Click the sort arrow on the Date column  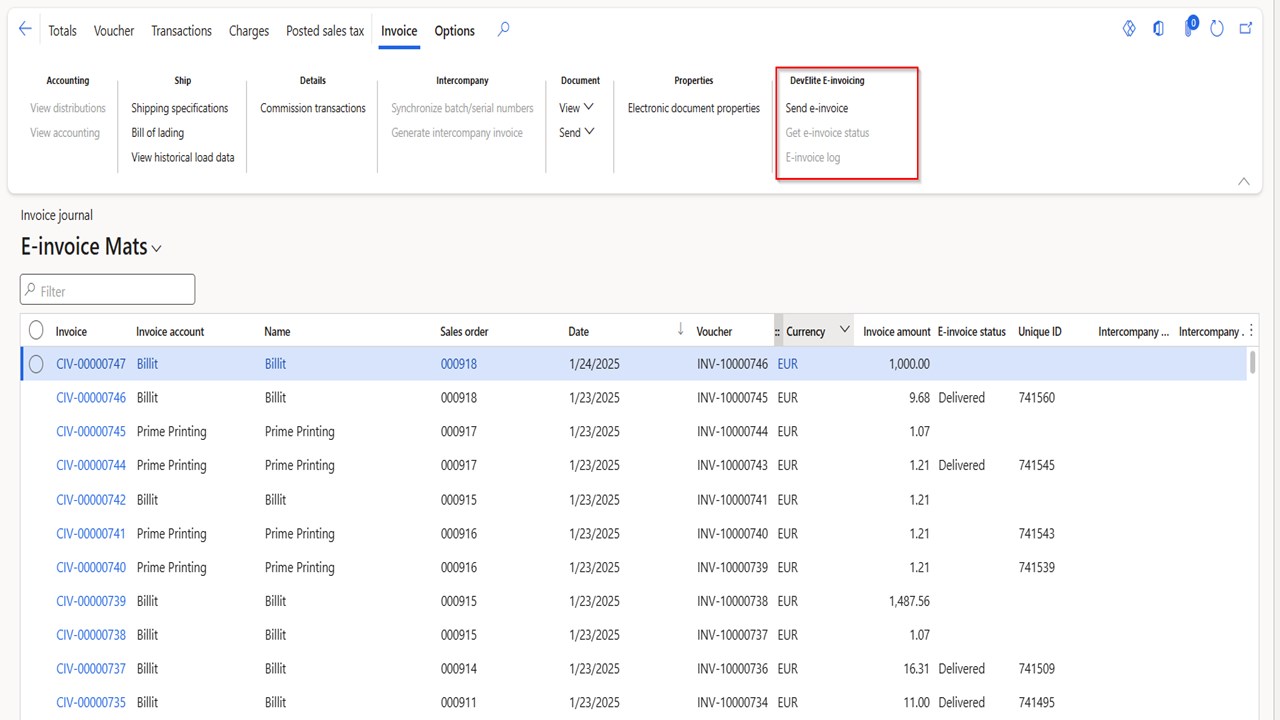click(681, 330)
